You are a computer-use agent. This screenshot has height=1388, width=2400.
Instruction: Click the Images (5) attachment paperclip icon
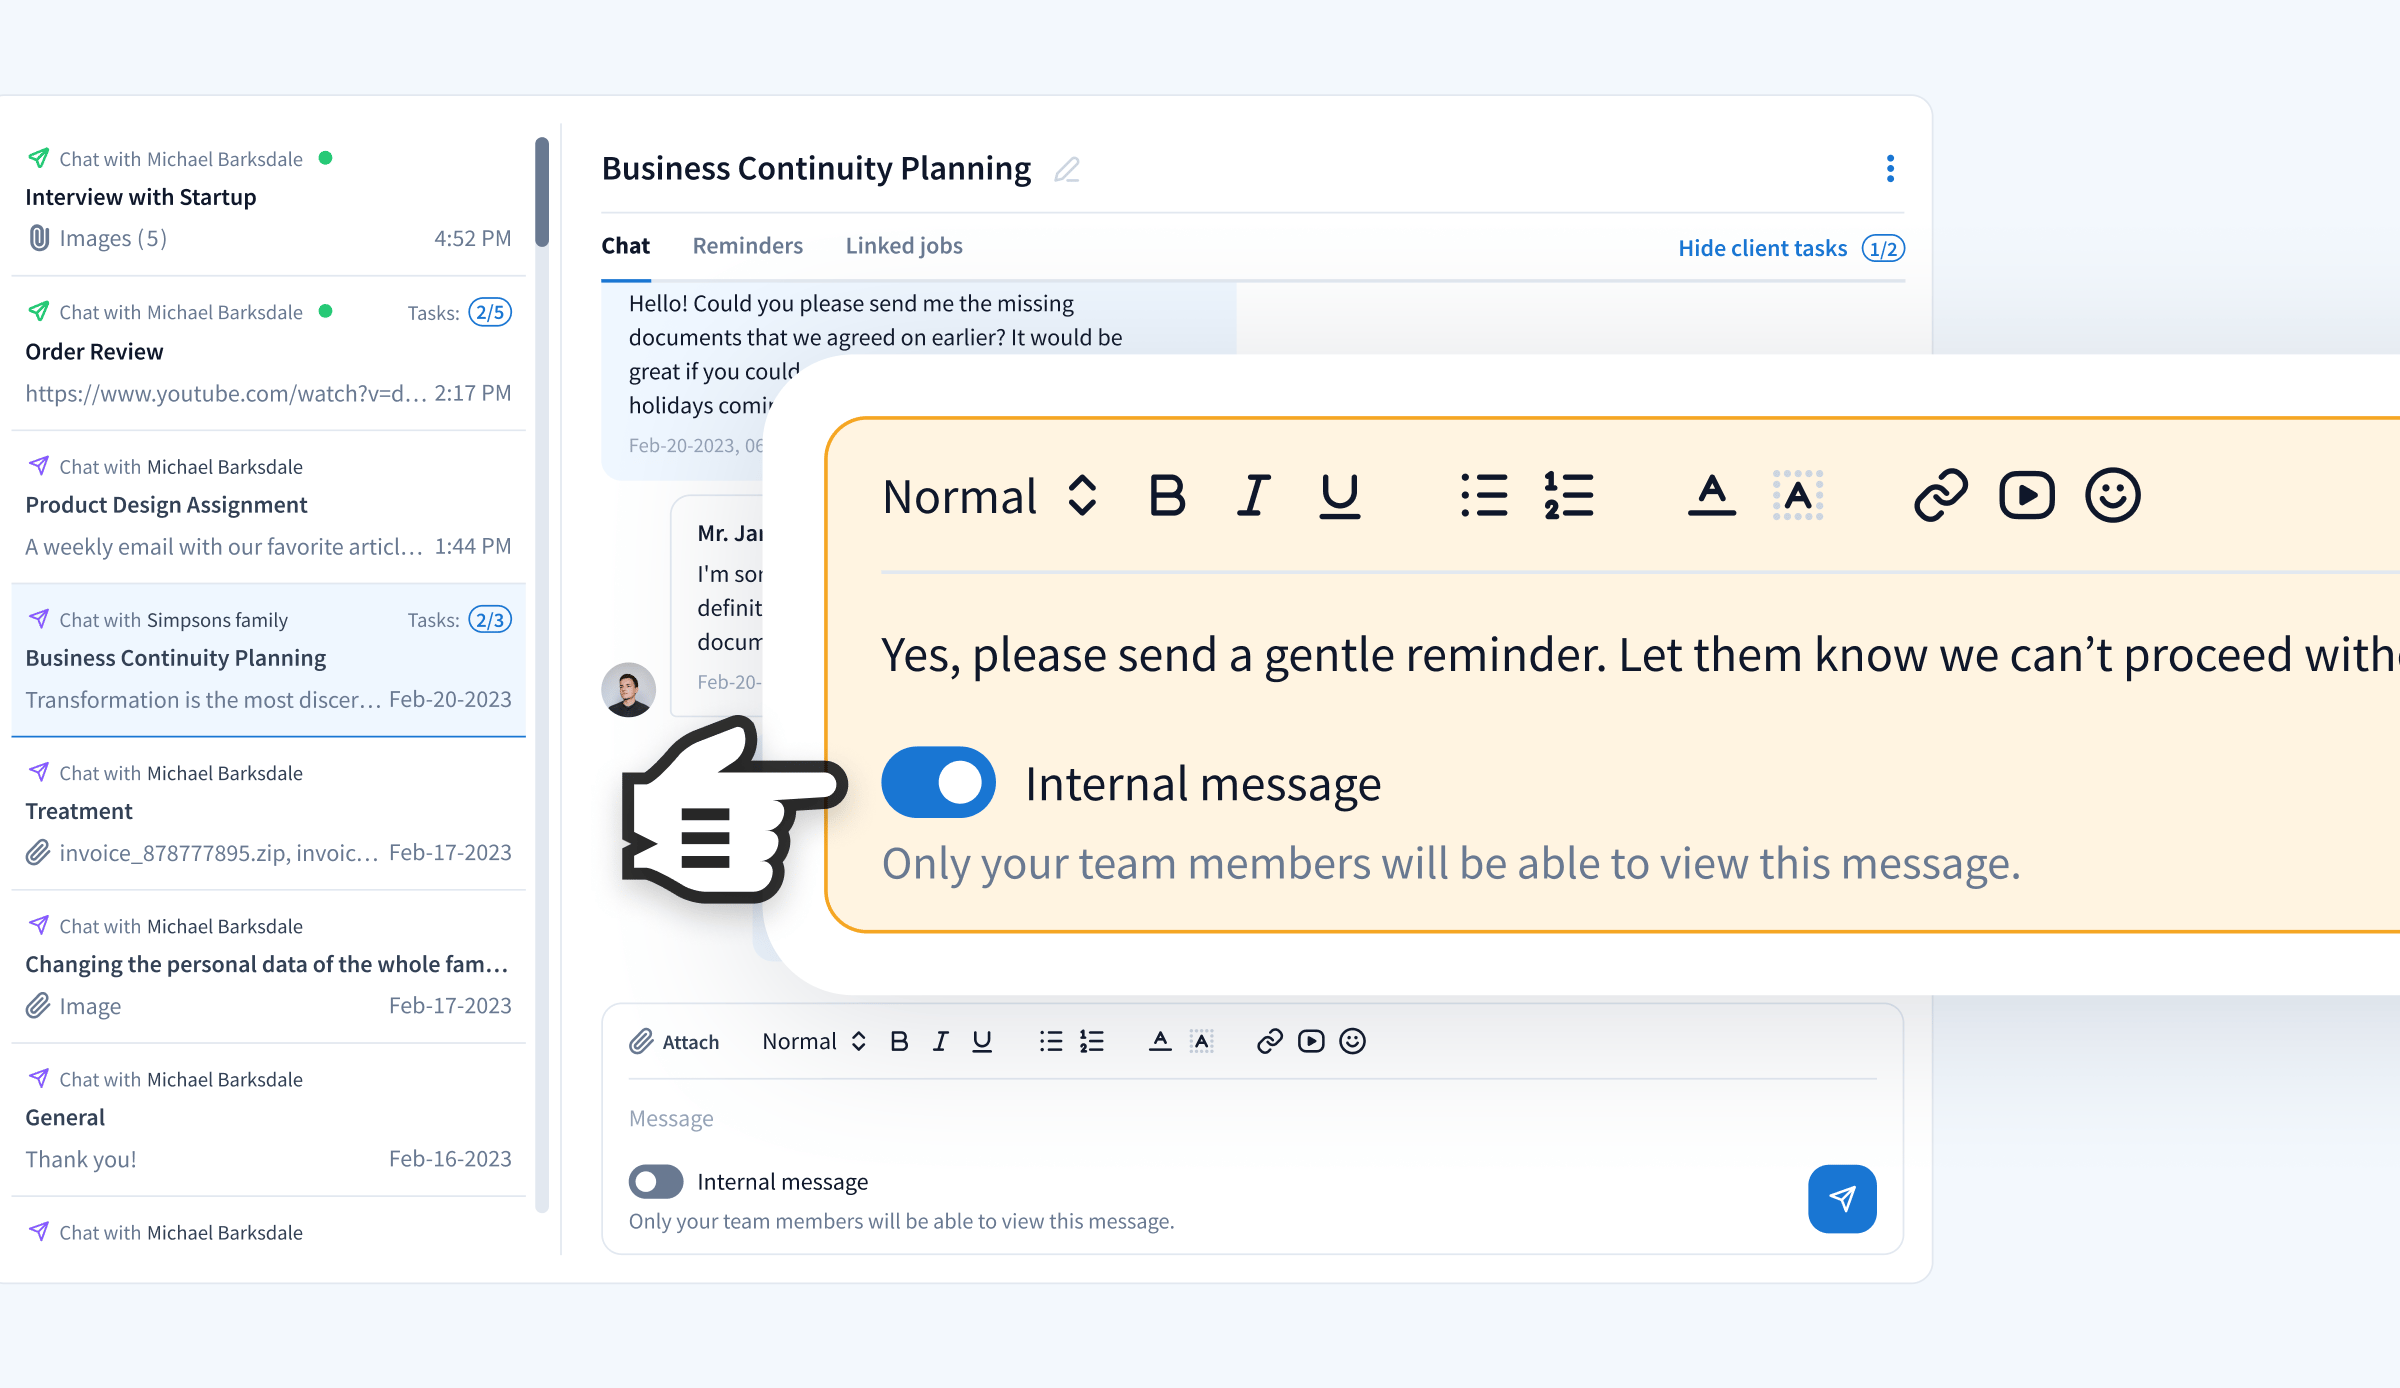tap(39, 238)
